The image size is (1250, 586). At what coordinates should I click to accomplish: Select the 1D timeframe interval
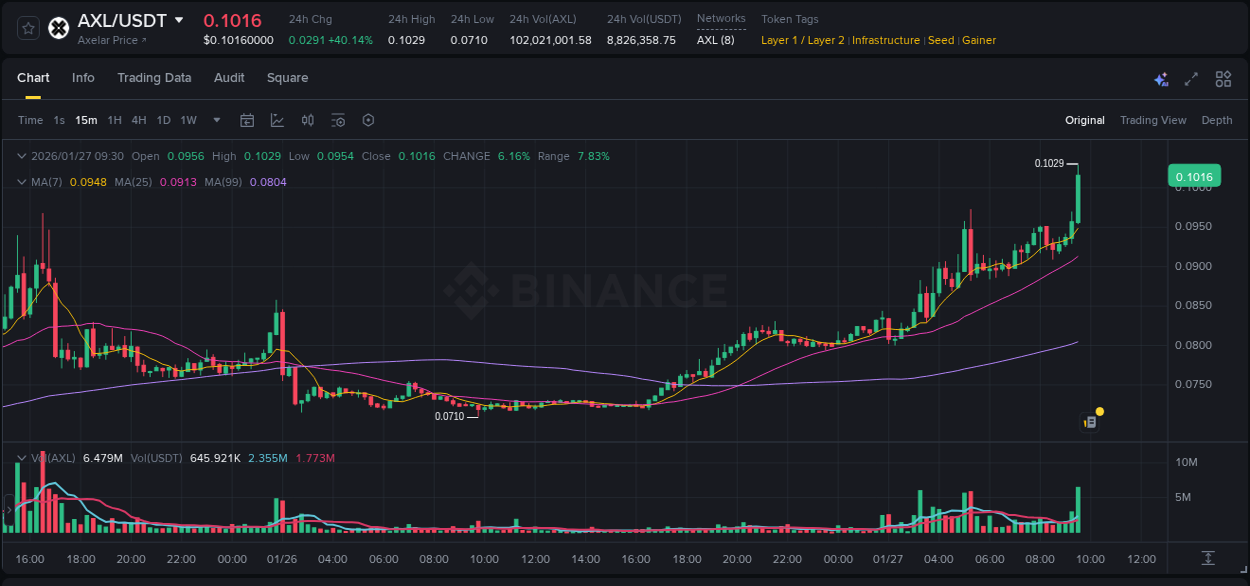point(163,120)
